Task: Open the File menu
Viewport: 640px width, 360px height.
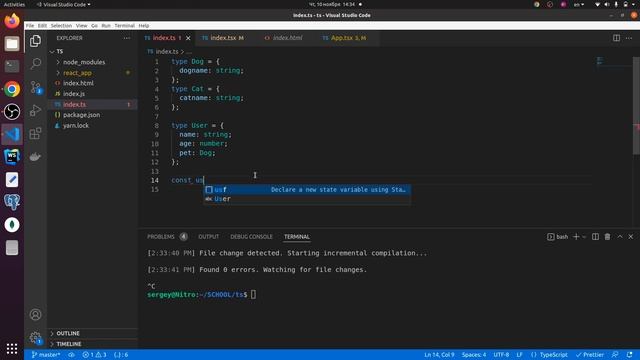Action: coord(30,25)
